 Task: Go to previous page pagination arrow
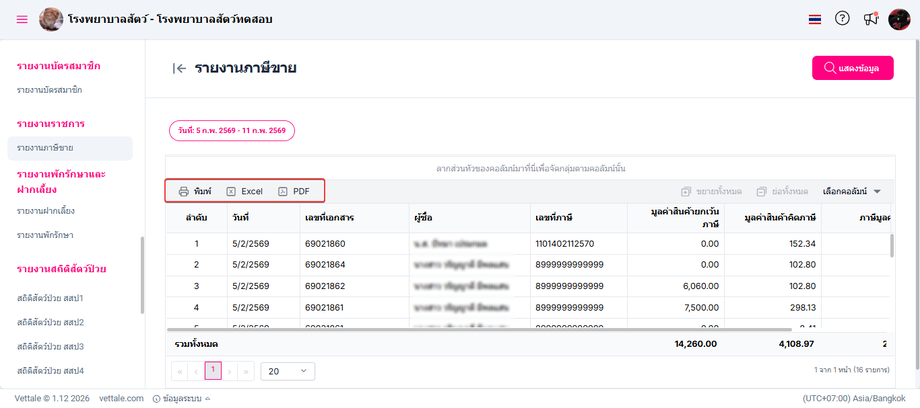coord(196,372)
